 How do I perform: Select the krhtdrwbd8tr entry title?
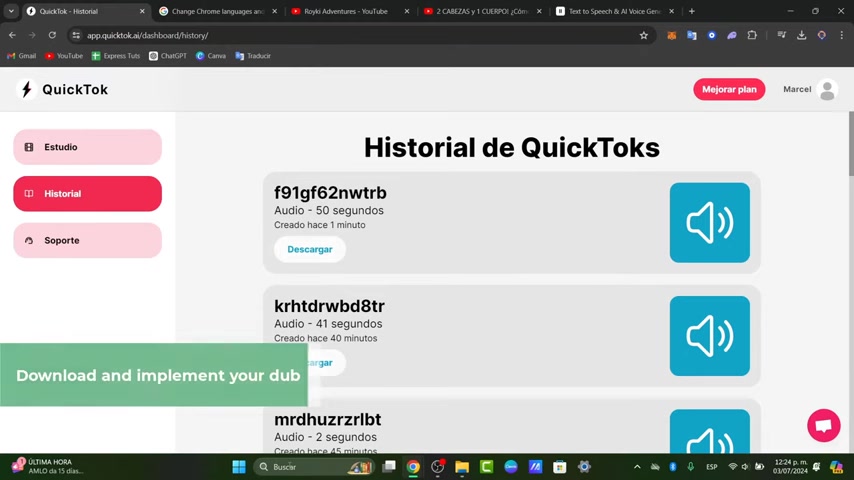pos(329,306)
